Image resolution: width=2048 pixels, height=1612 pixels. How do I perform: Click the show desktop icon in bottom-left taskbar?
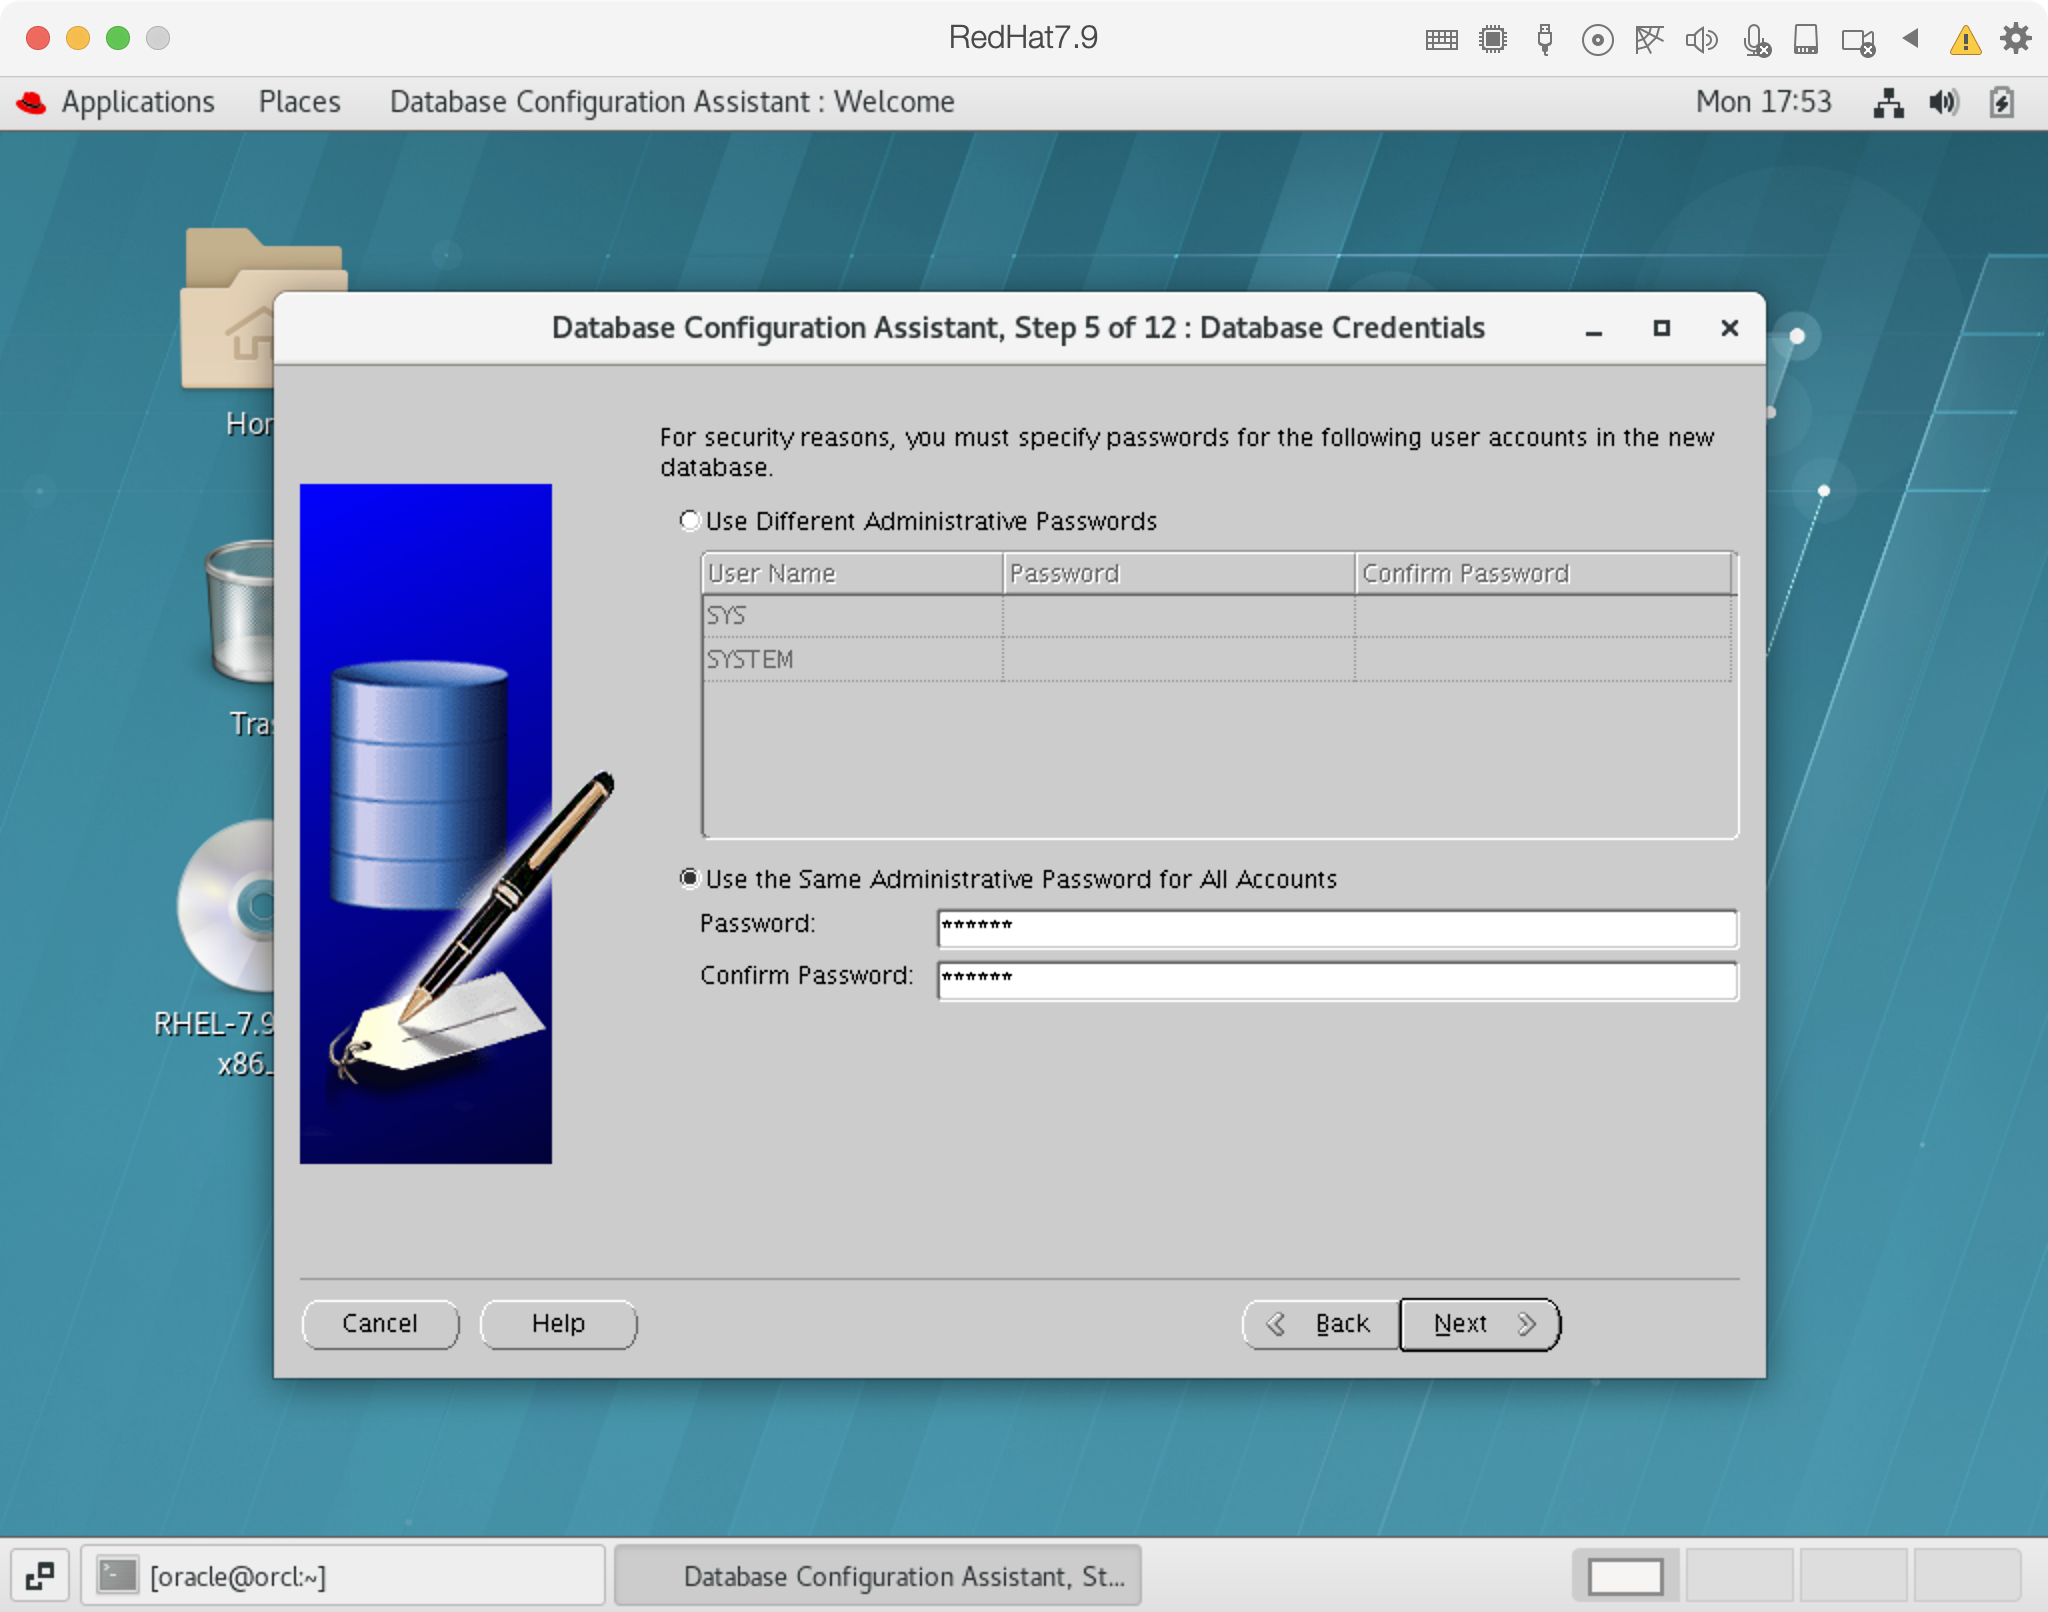(40, 1576)
